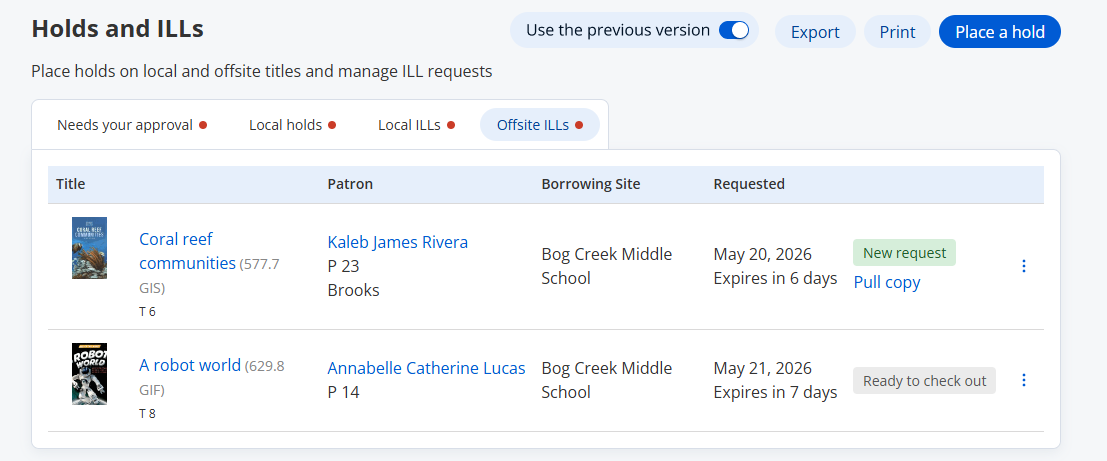Click the T 6 label
Viewport: 1107px width, 461px height.
147,311
